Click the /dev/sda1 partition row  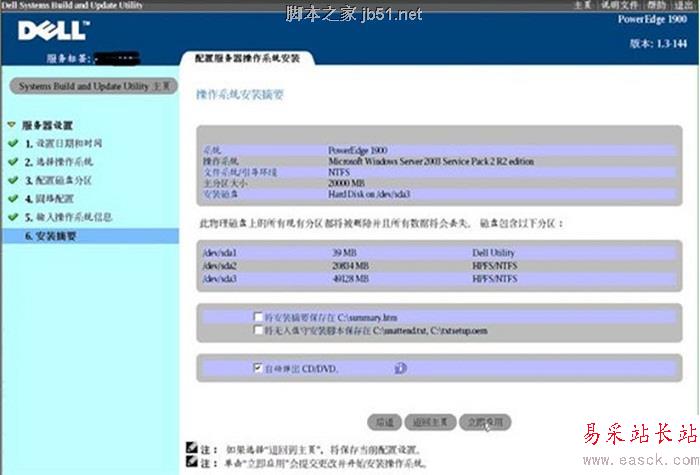coord(439,253)
